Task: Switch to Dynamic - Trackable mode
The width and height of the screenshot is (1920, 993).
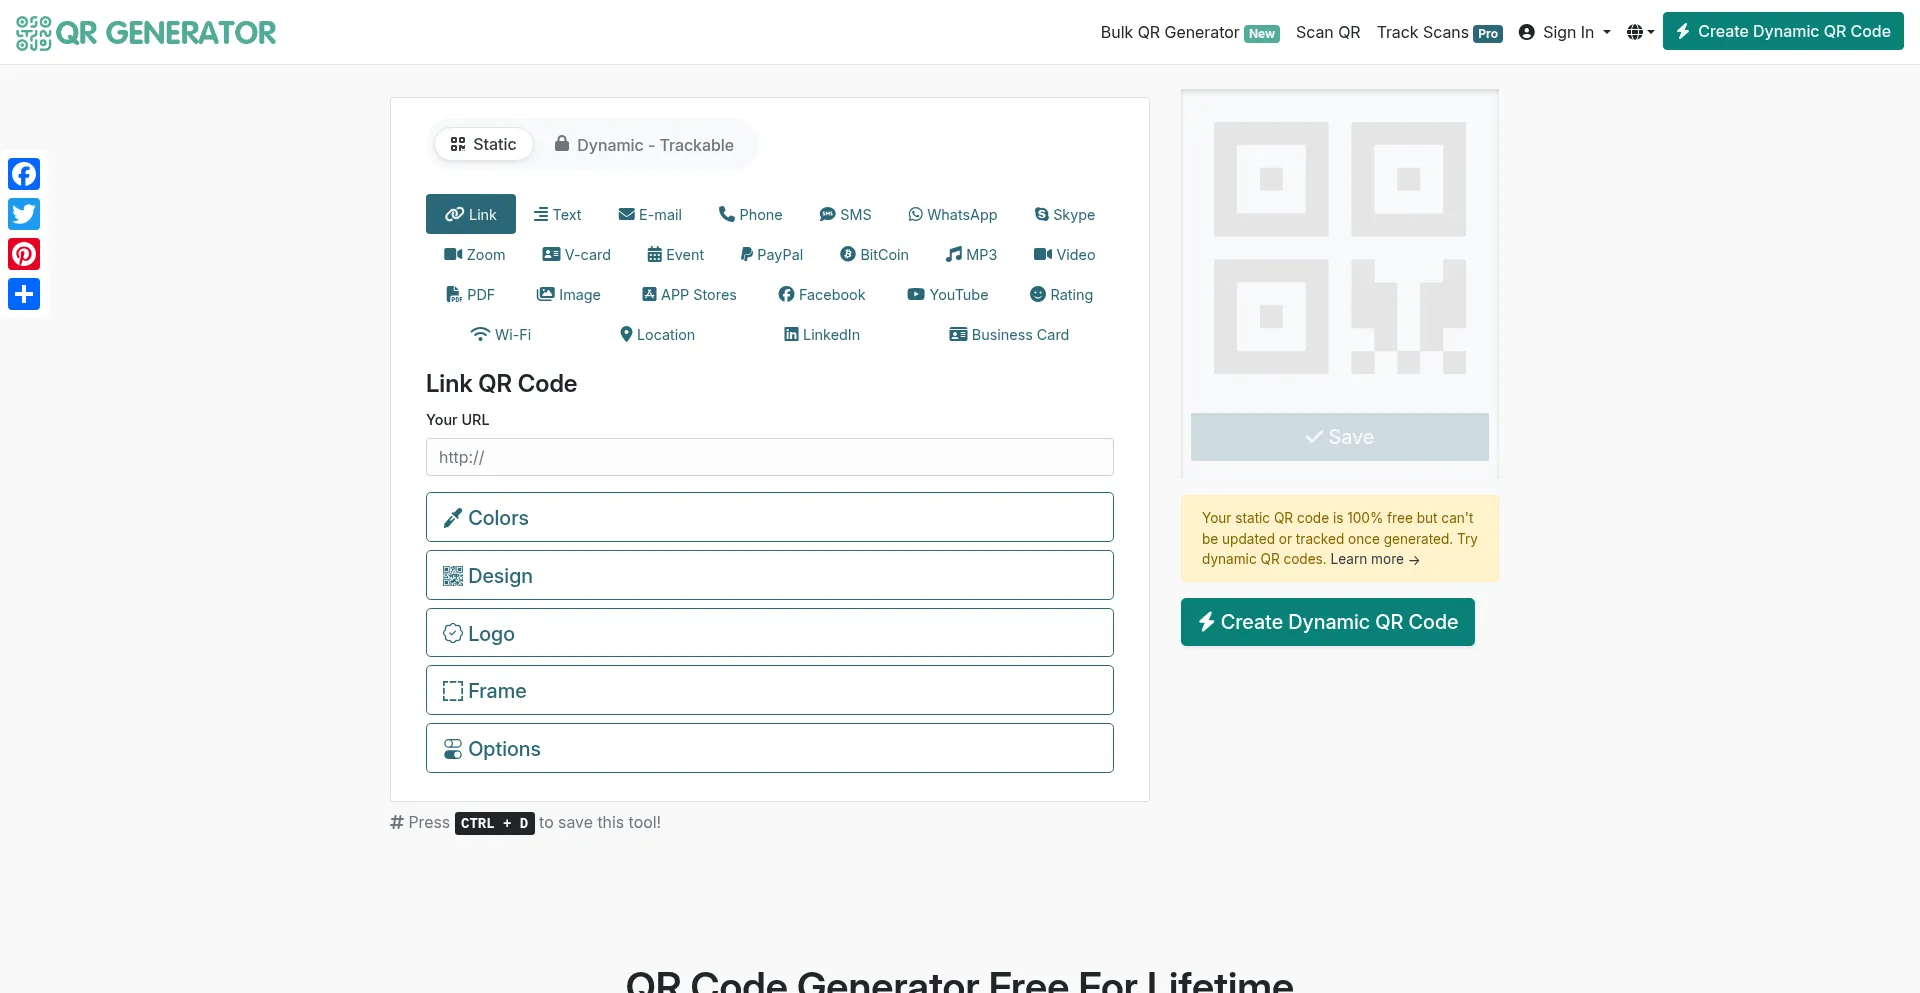Action: tap(644, 145)
